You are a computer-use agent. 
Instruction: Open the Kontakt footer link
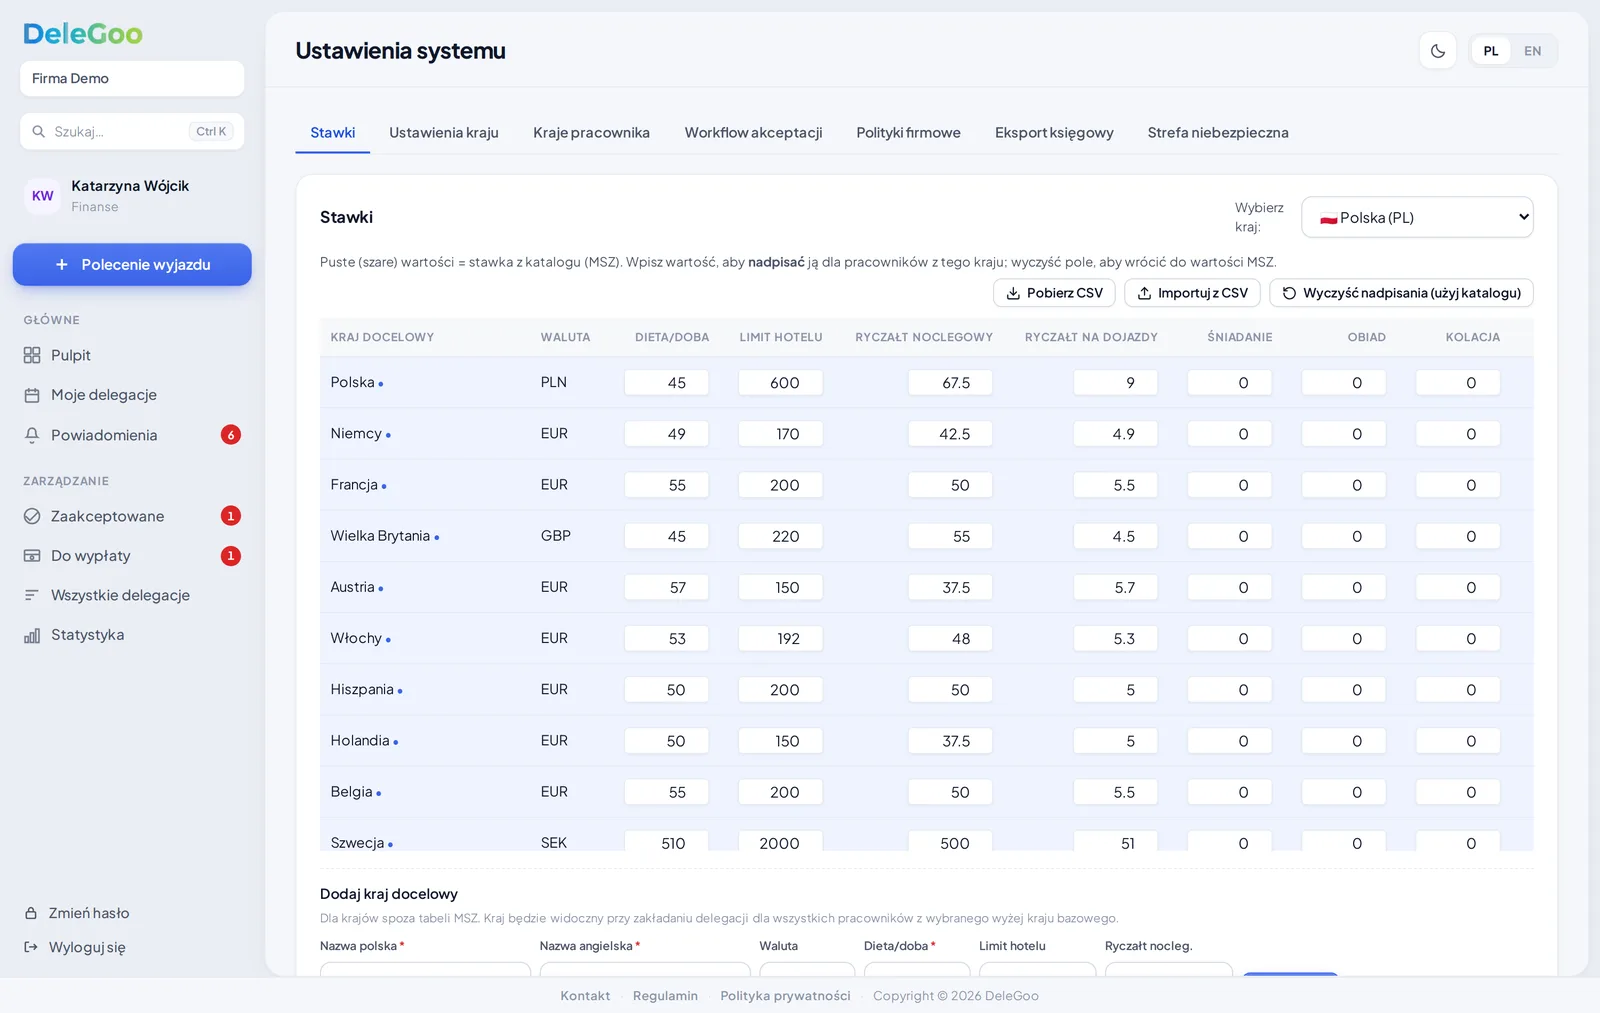tap(585, 996)
